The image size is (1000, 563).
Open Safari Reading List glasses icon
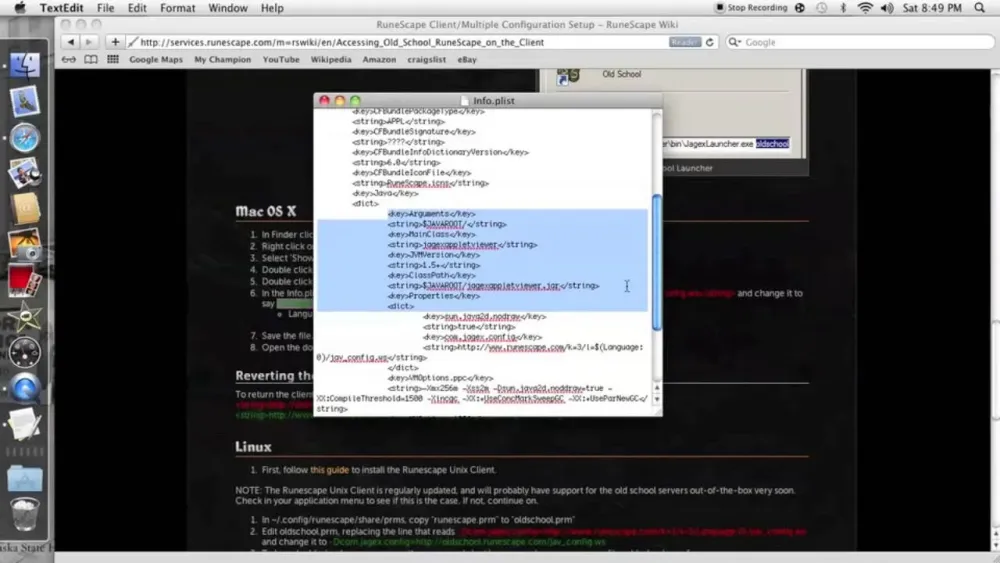click(68, 59)
